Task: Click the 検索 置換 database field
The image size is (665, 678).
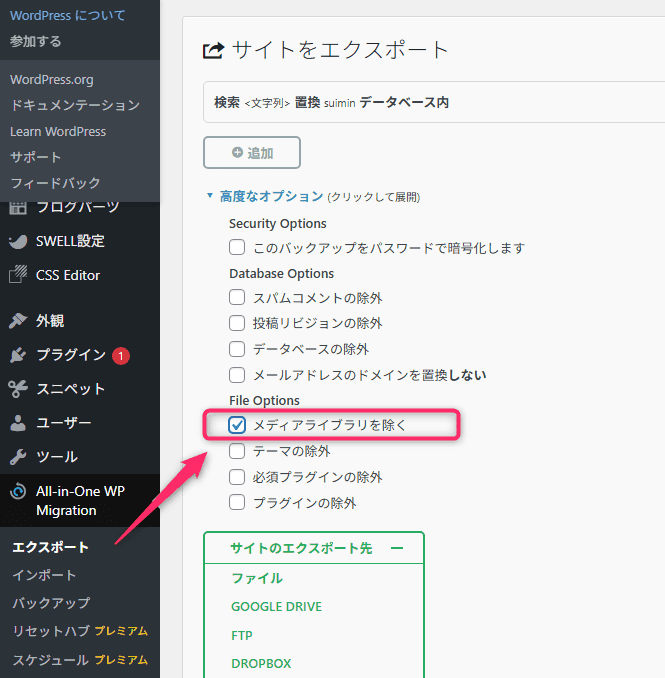Action: tap(434, 102)
